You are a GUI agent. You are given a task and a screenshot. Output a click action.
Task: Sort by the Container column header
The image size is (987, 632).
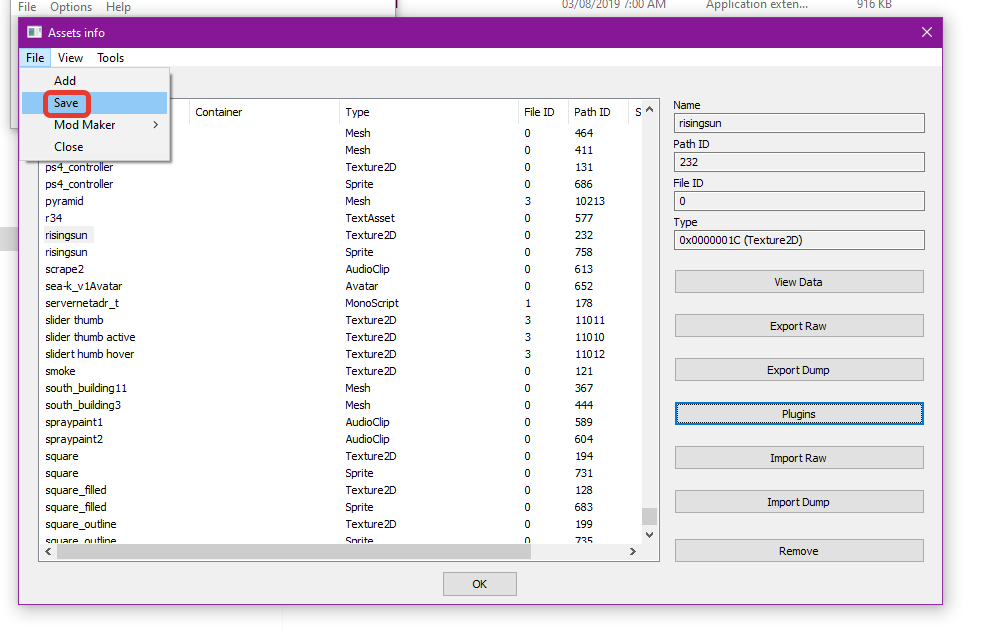pos(264,112)
